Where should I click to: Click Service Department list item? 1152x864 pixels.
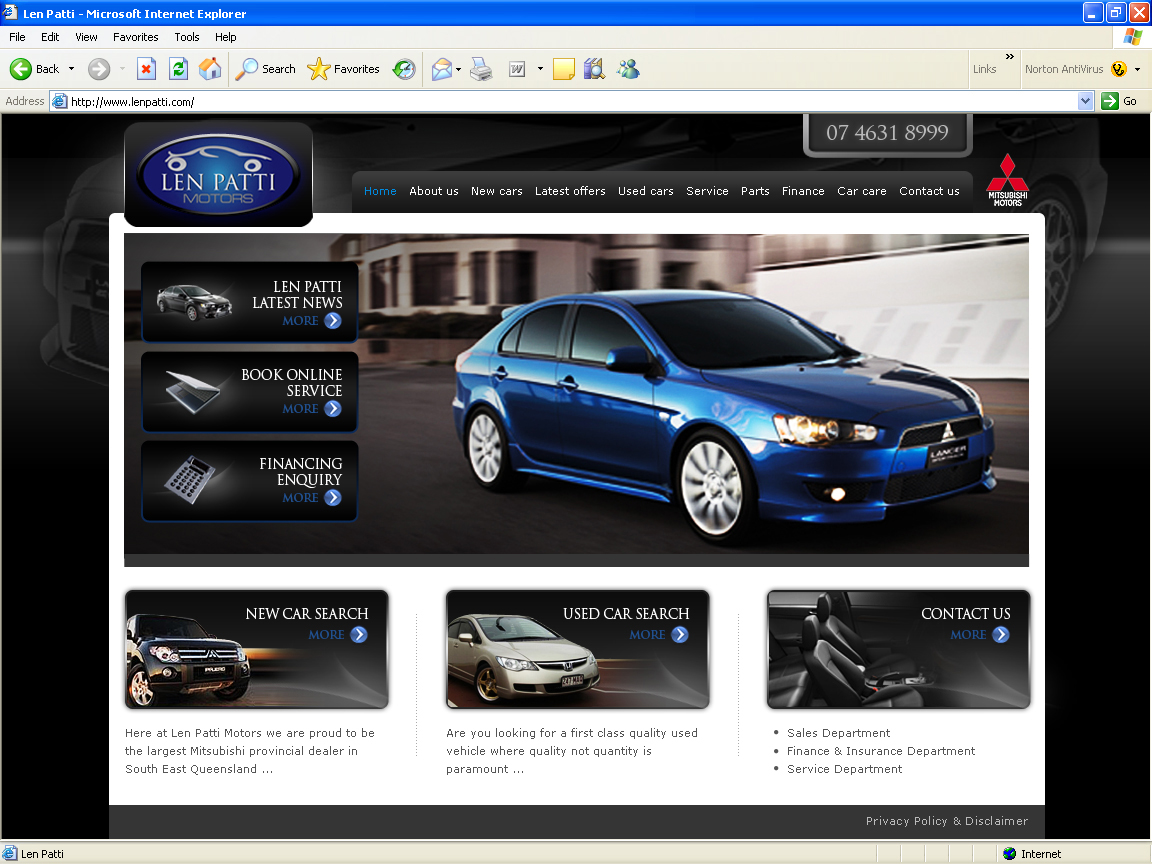[844, 769]
